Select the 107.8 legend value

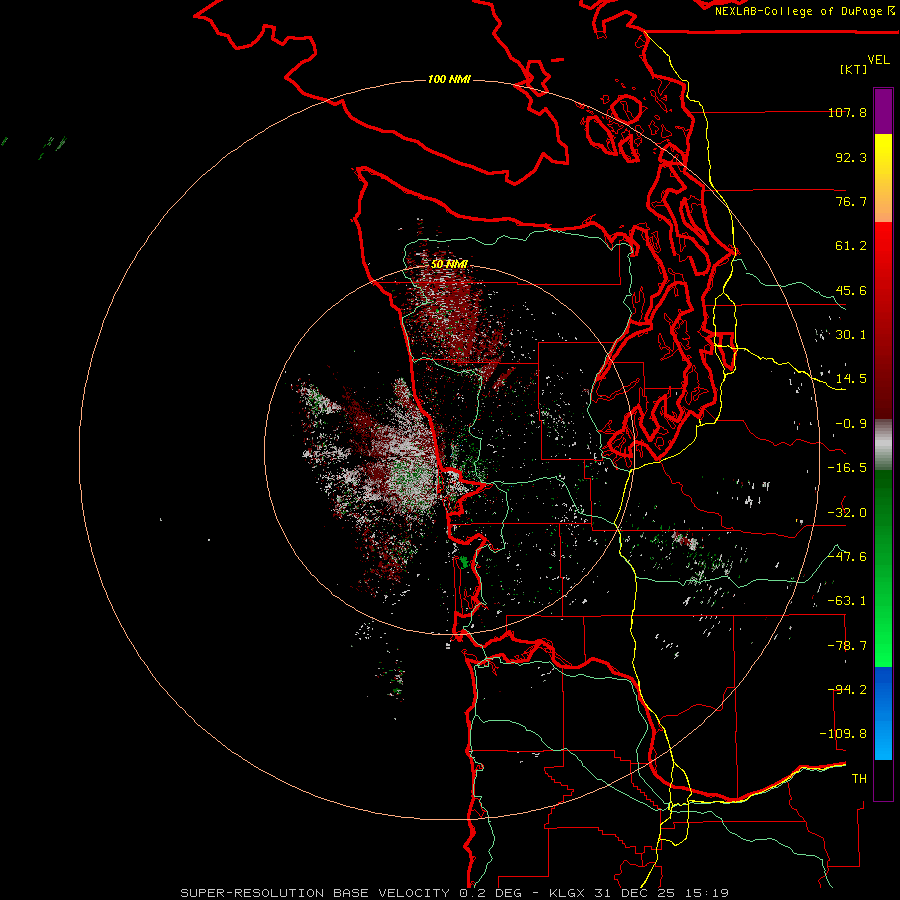click(847, 112)
